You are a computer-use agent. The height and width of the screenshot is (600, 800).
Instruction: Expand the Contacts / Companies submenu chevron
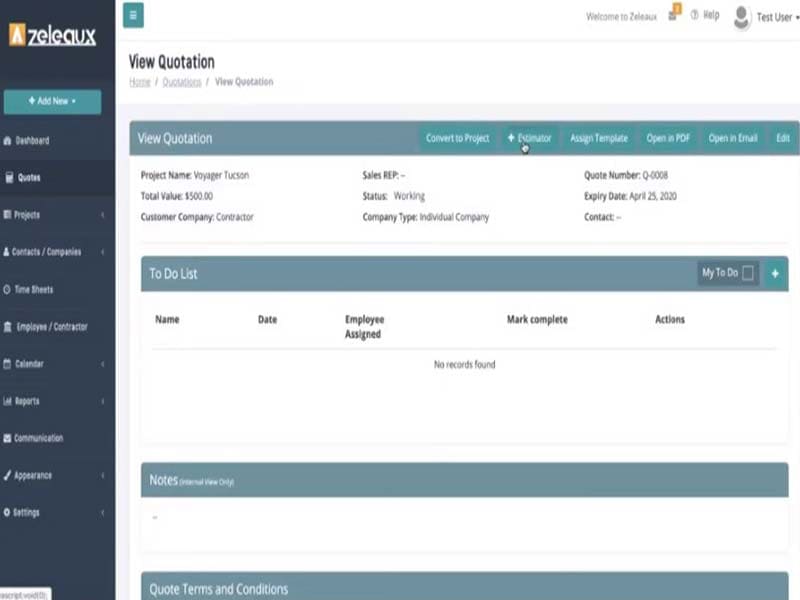103,252
